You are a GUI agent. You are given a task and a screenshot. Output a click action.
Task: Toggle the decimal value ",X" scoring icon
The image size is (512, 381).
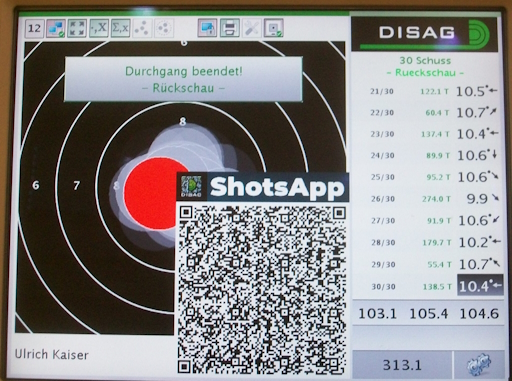pyautogui.click(x=99, y=28)
